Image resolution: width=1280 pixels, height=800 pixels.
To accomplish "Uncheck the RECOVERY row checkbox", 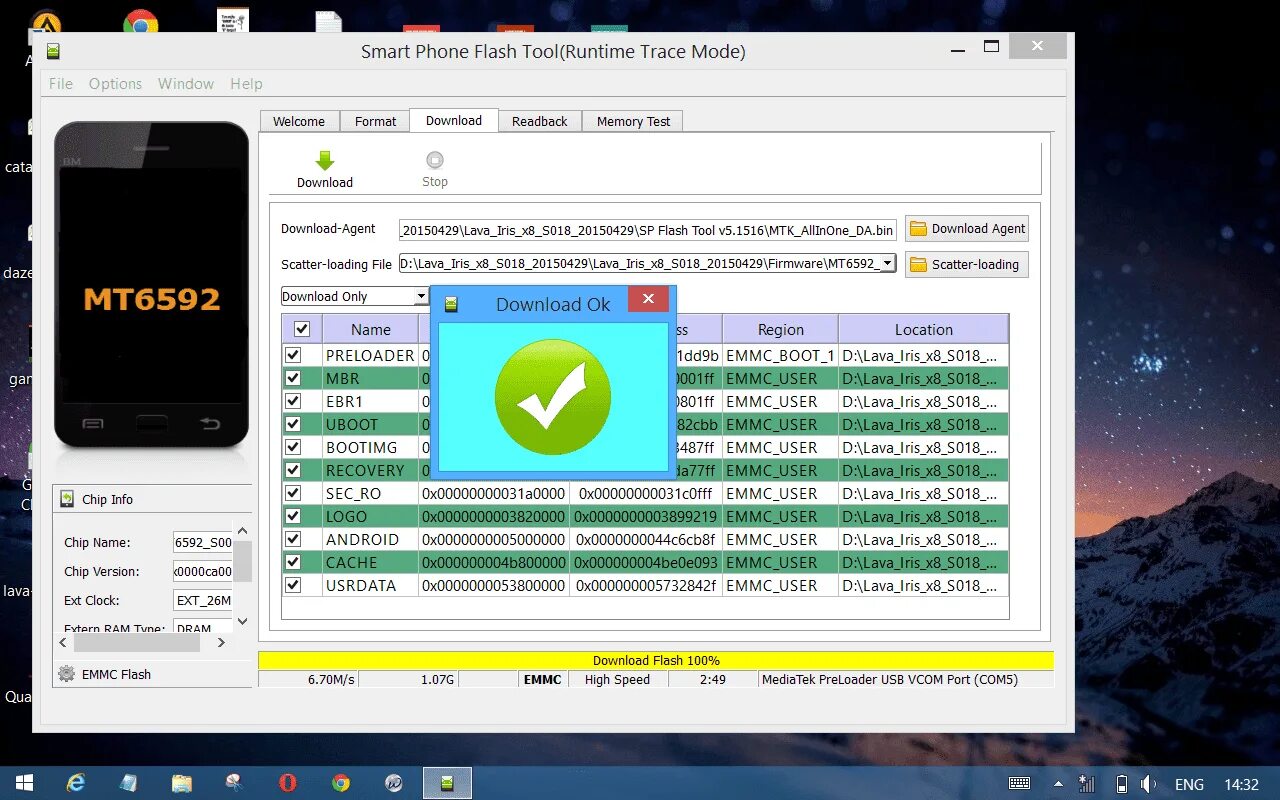I will pos(293,470).
